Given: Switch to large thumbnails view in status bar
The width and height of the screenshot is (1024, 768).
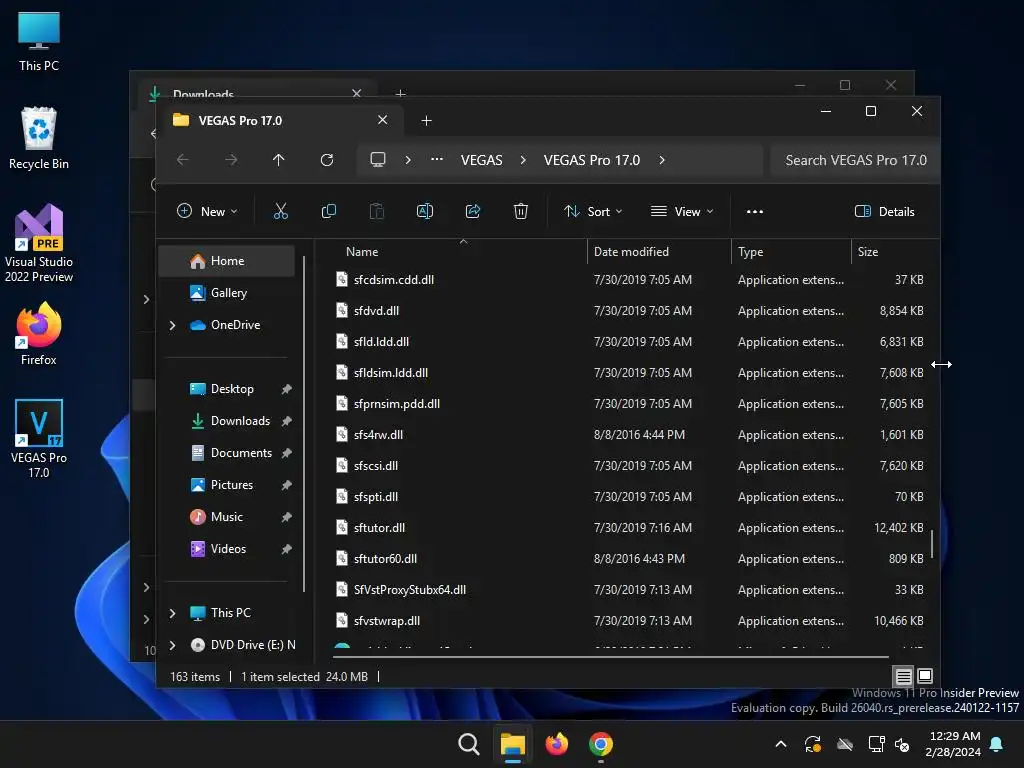Looking at the screenshot, I should (x=925, y=676).
